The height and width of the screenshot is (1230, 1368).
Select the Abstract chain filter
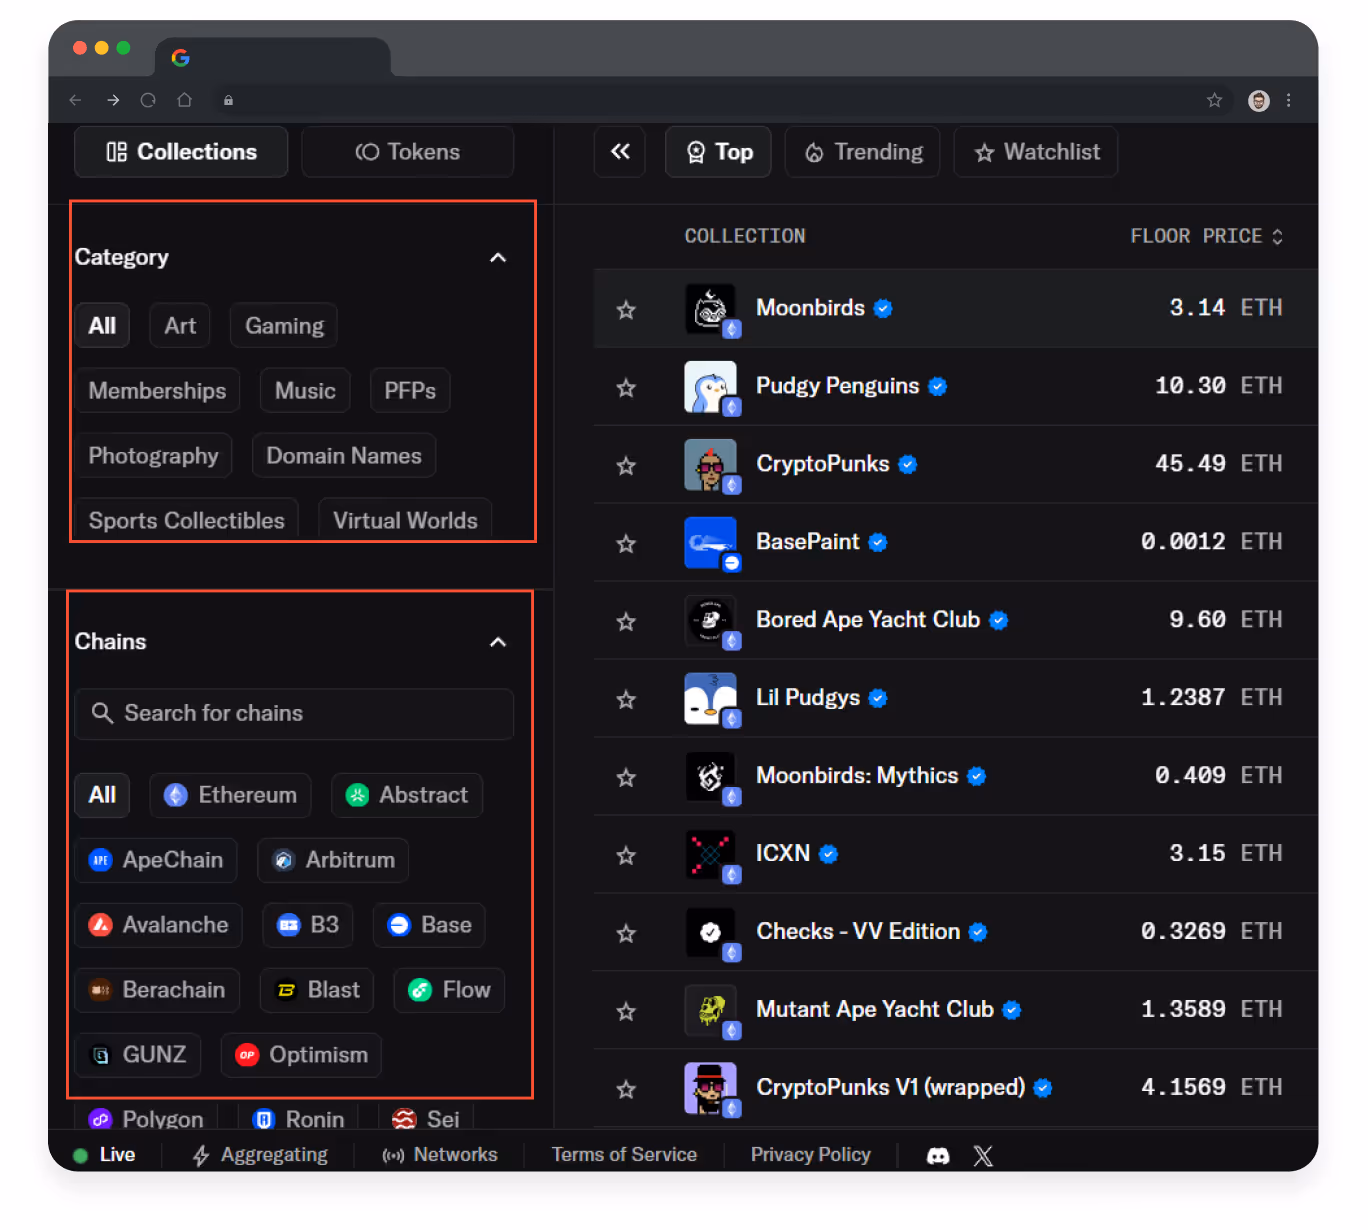point(407,795)
